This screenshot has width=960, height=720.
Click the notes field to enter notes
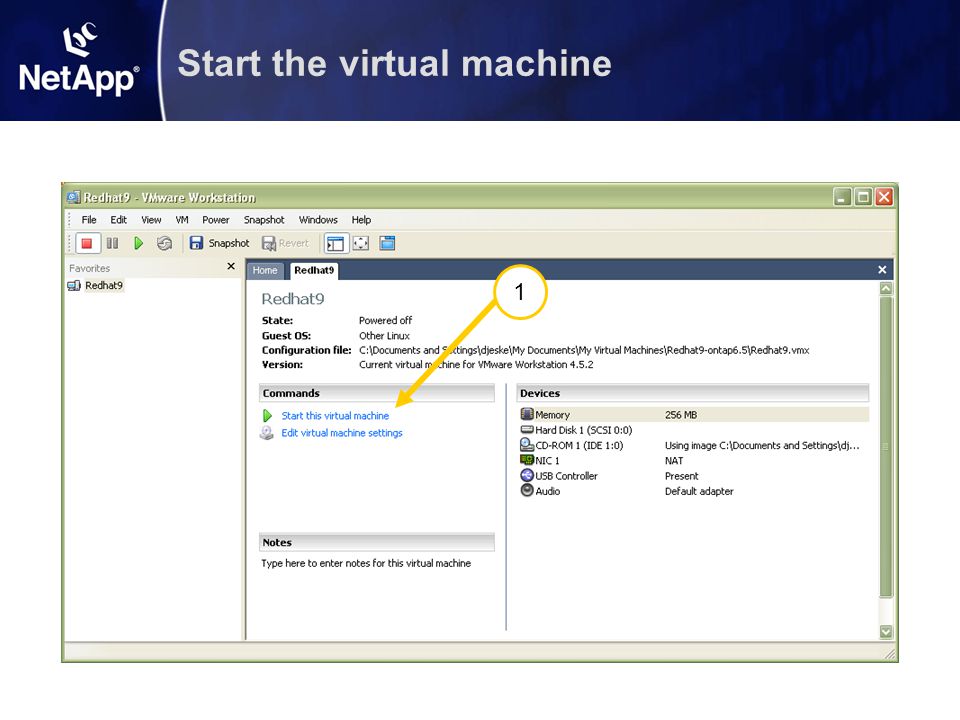pos(366,563)
